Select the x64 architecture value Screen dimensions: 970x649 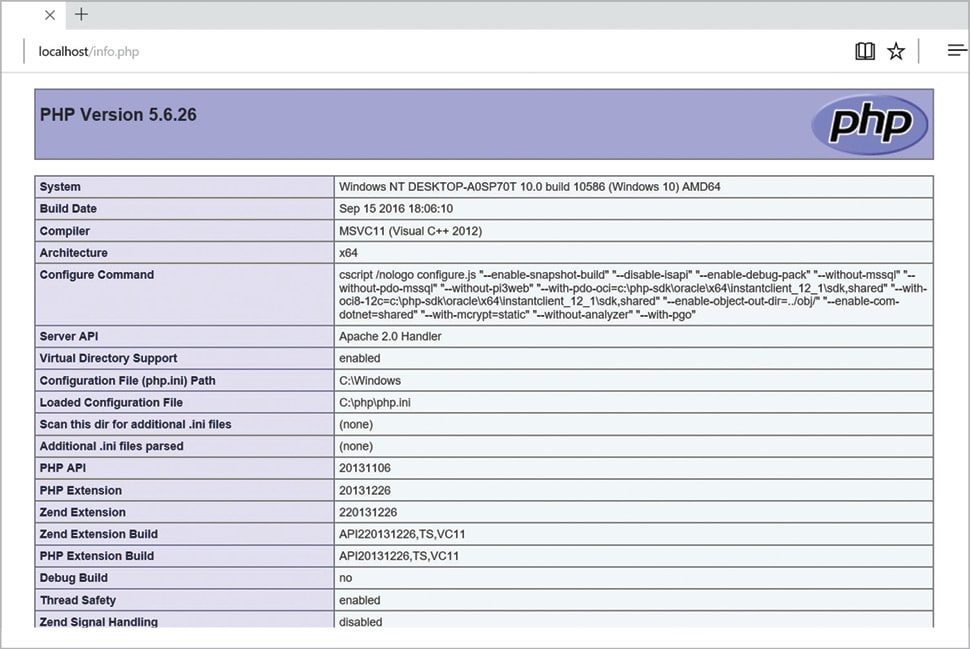click(348, 252)
